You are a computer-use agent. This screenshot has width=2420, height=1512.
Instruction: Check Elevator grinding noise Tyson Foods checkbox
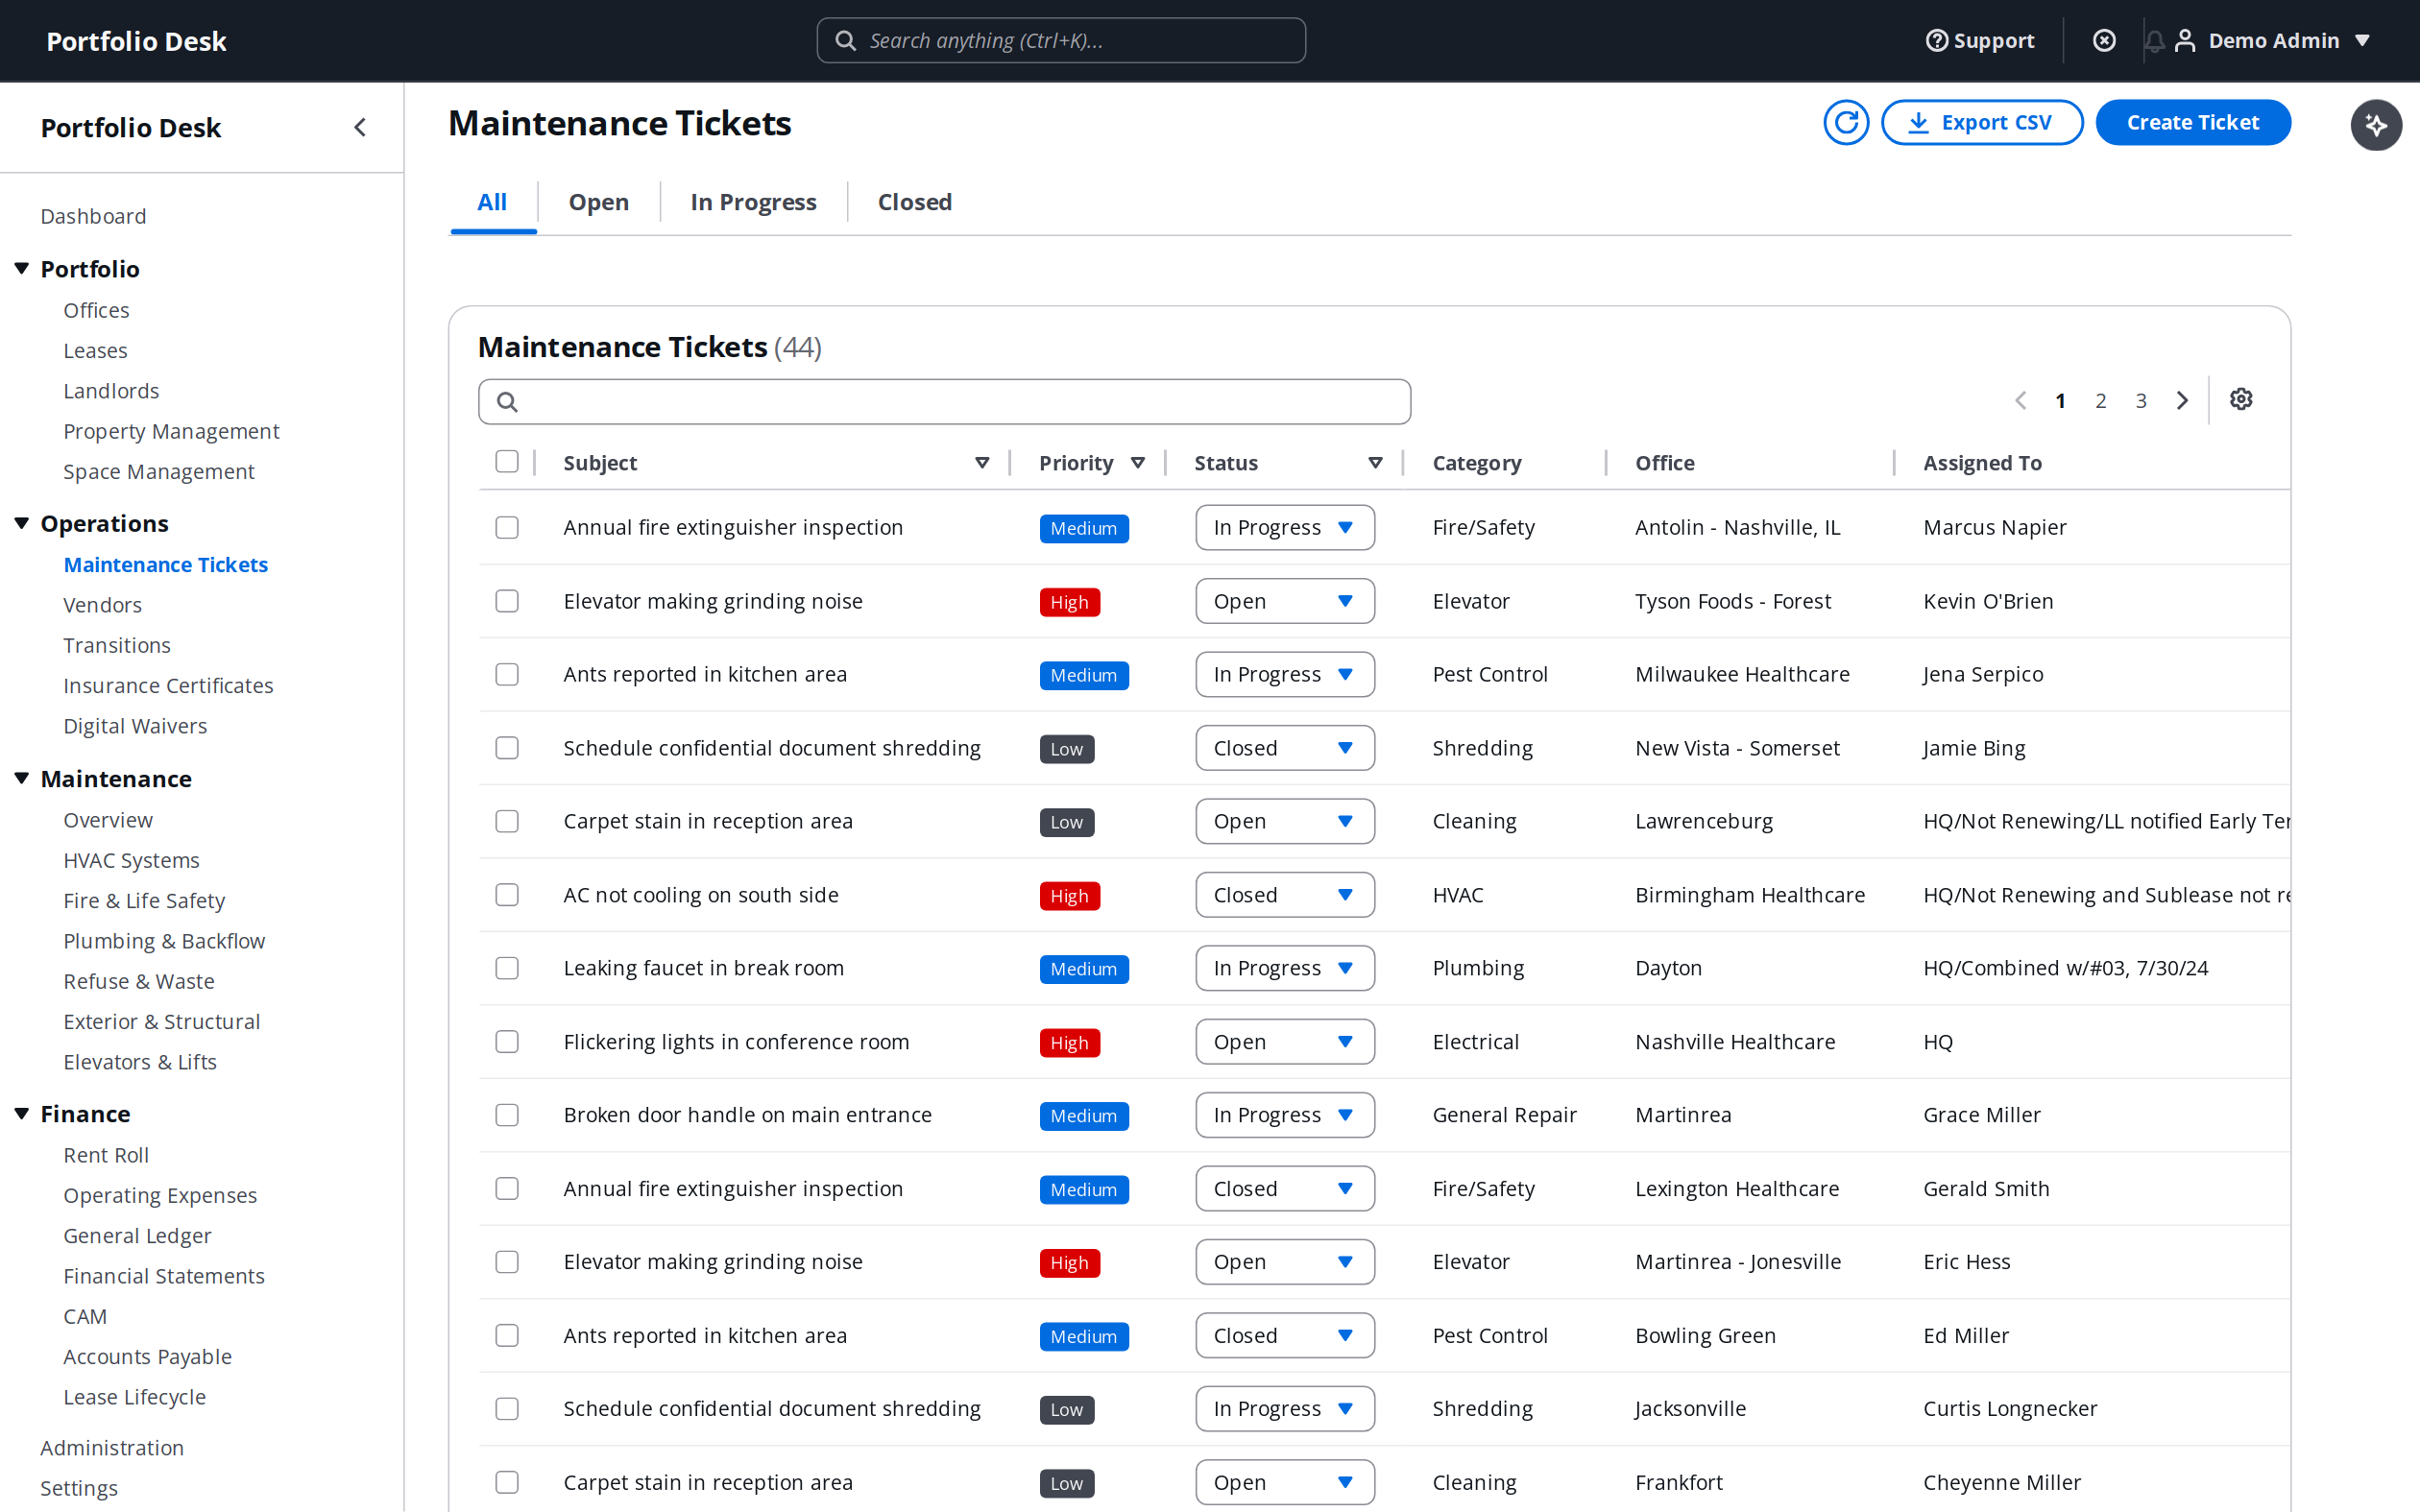(507, 601)
